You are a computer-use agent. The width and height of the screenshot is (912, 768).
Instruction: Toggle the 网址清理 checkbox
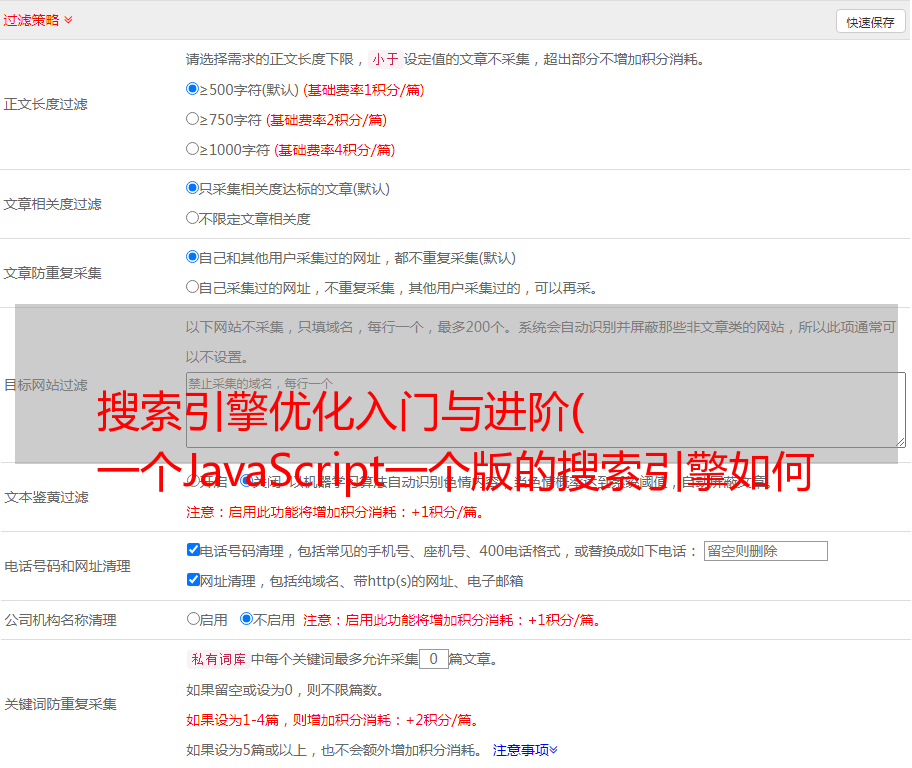pyautogui.click(x=193, y=580)
